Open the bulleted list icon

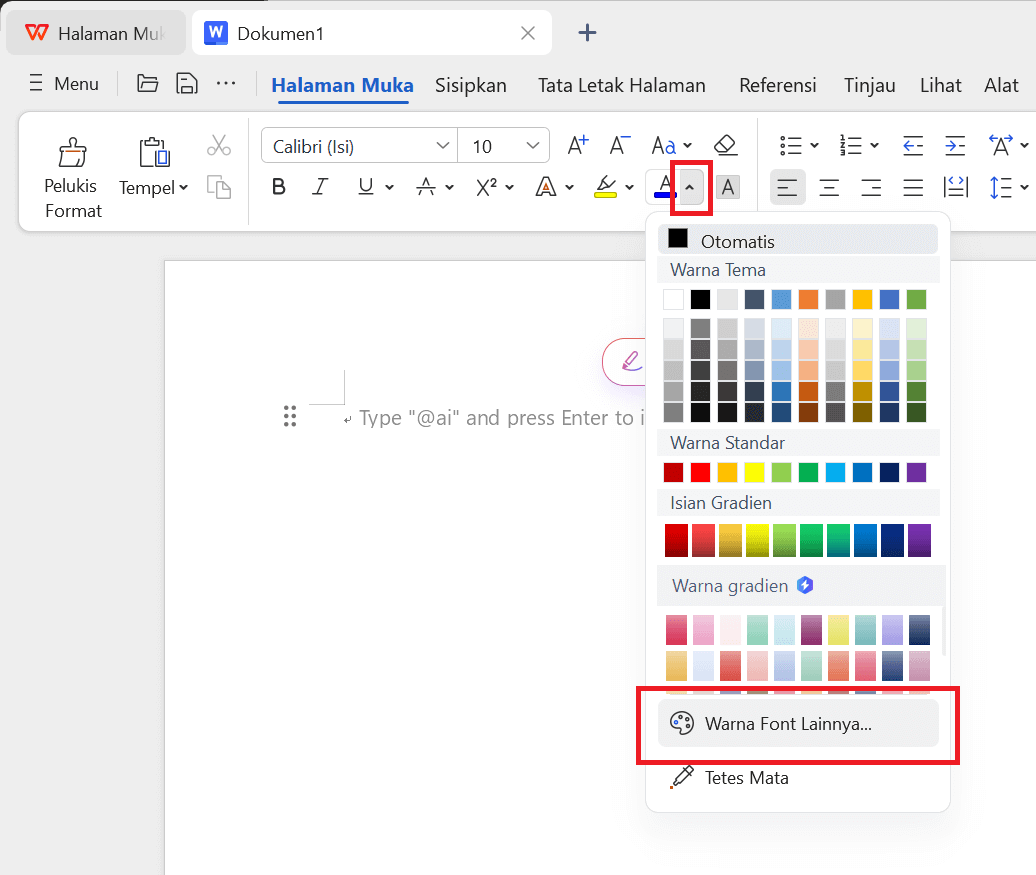tap(789, 144)
